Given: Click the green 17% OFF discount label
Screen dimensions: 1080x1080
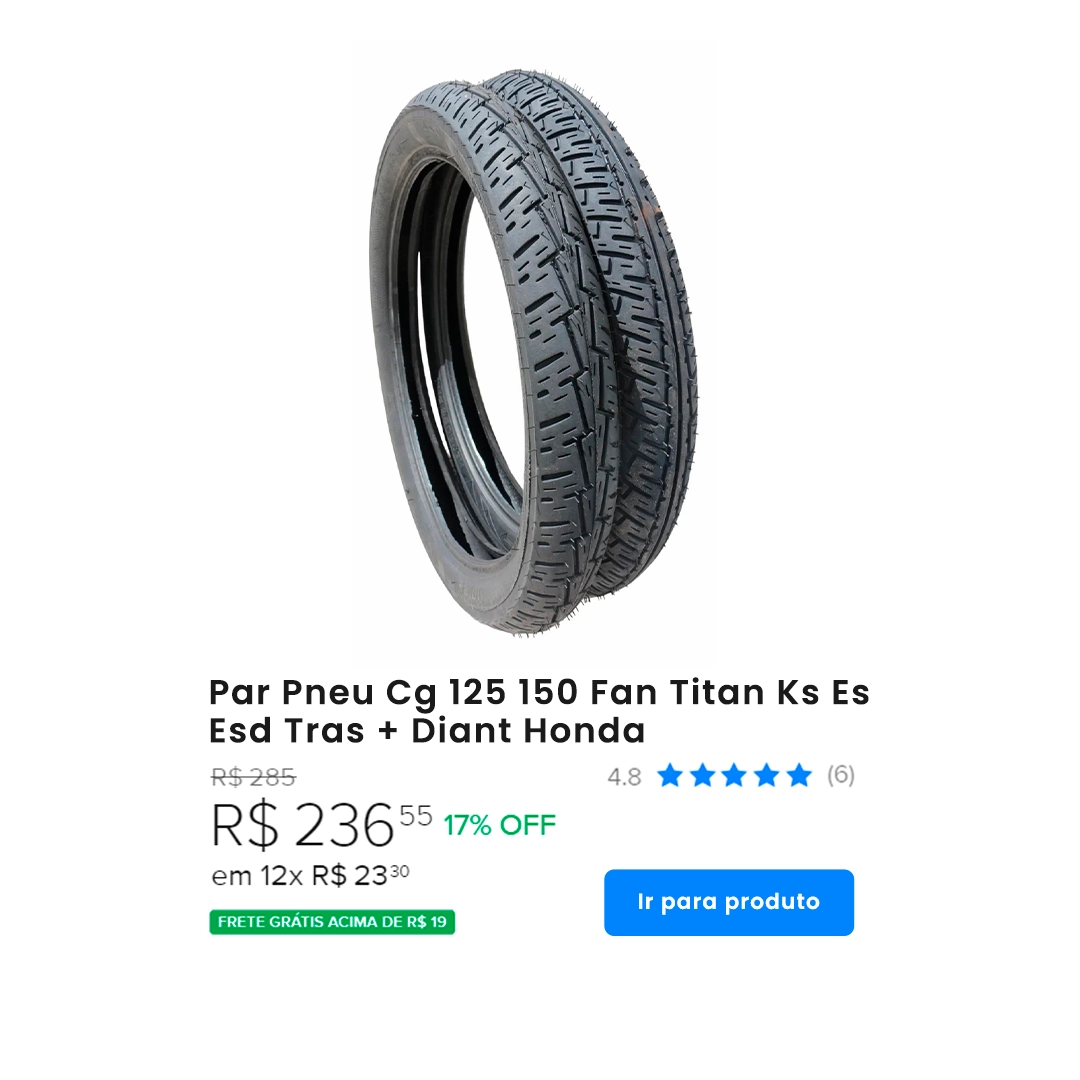Looking at the screenshot, I should click(x=499, y=825).
